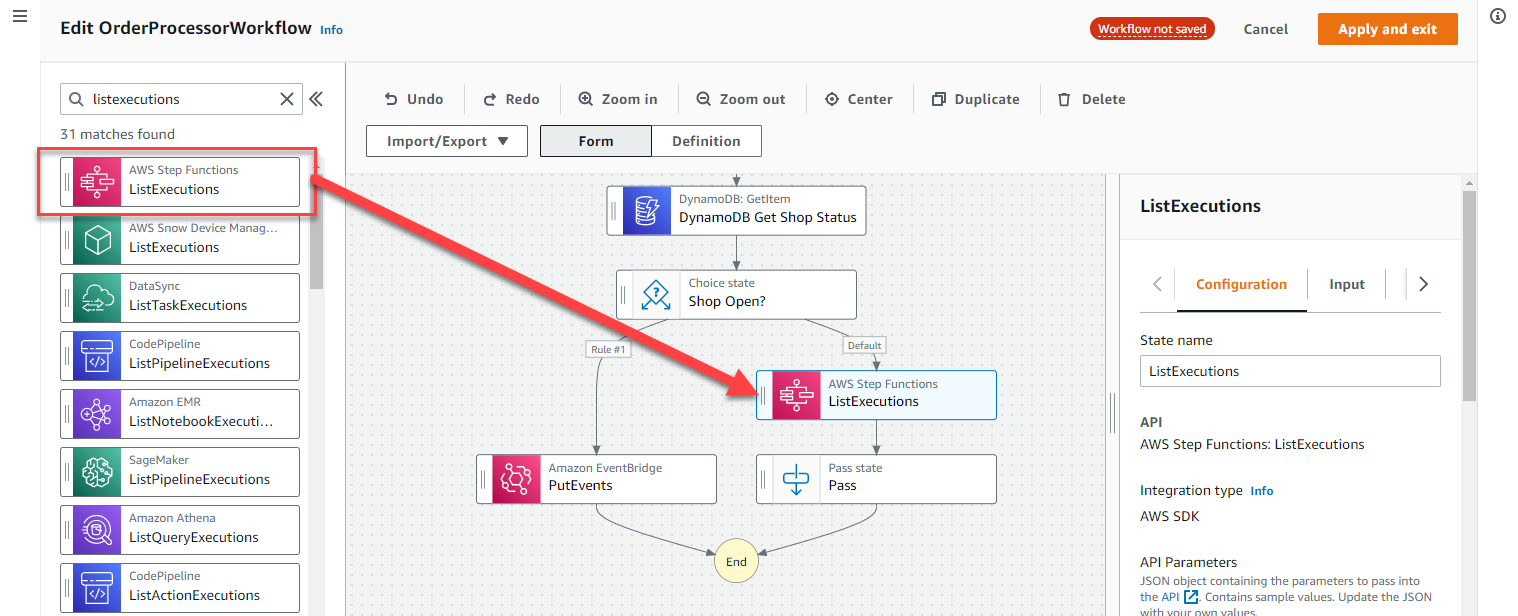Duplicate the selected state
This screenshot has width=1518, height=616.
(x=976, y=99)
